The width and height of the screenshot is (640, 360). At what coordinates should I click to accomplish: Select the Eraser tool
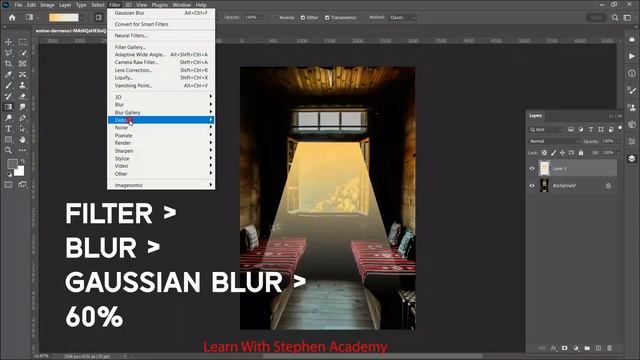[x=22, y=96]
